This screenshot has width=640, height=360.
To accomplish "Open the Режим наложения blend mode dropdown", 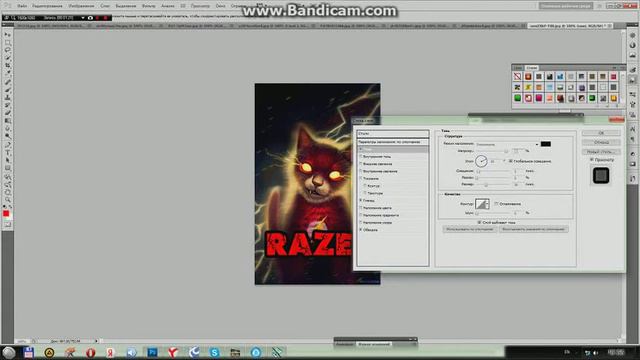I will (x=507, y=144).
